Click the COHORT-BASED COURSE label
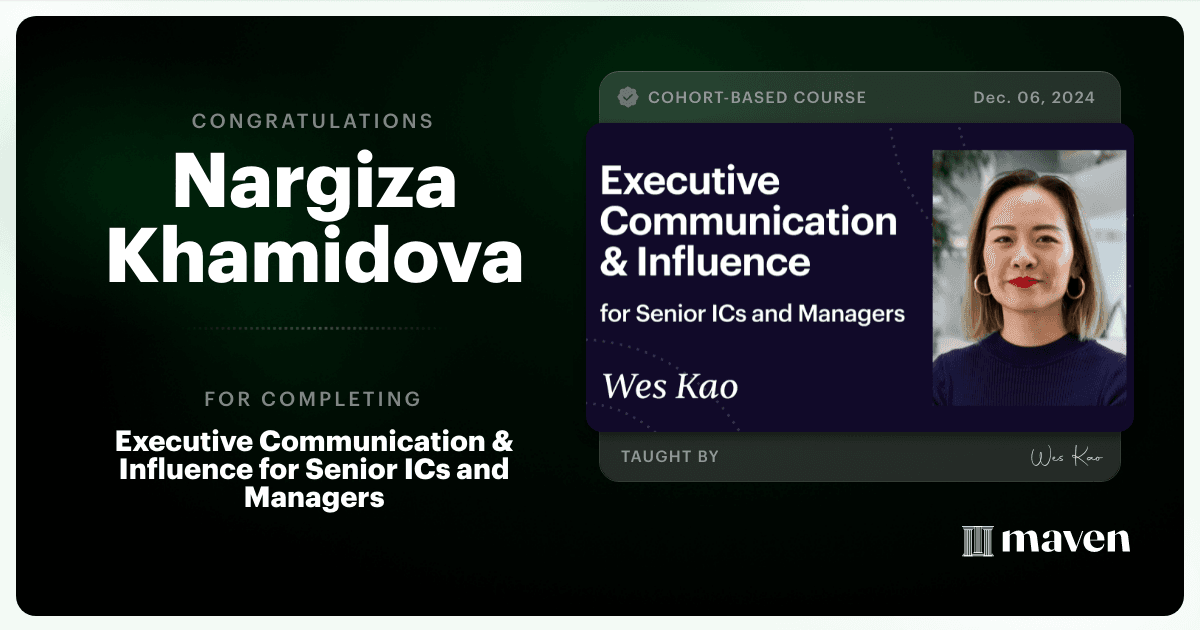Viewport: 1200px width, 630px height. [x=757, y=98]
